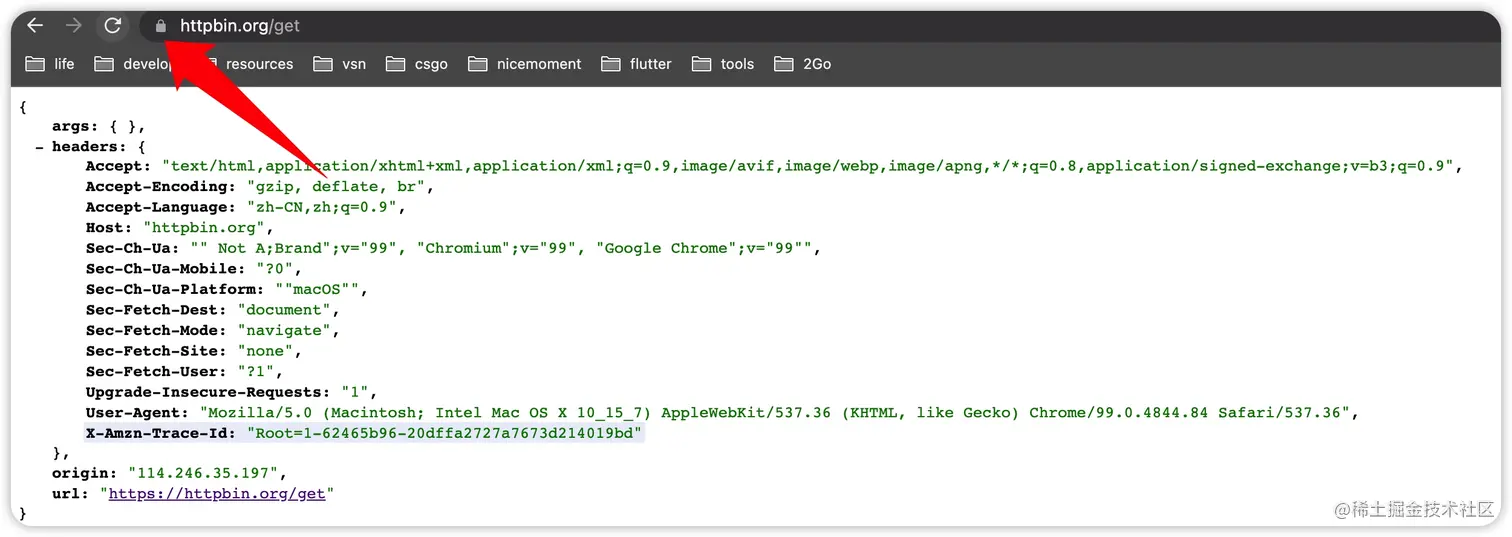Click the args key
The image size is (1512, 537).
pyautogui.click(x=76, y=126)
